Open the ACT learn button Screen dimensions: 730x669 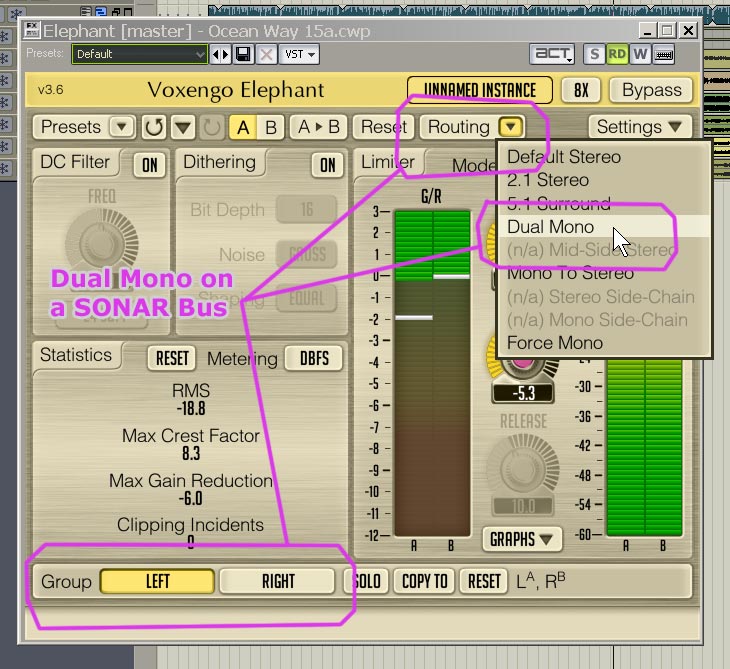[553, 54]
